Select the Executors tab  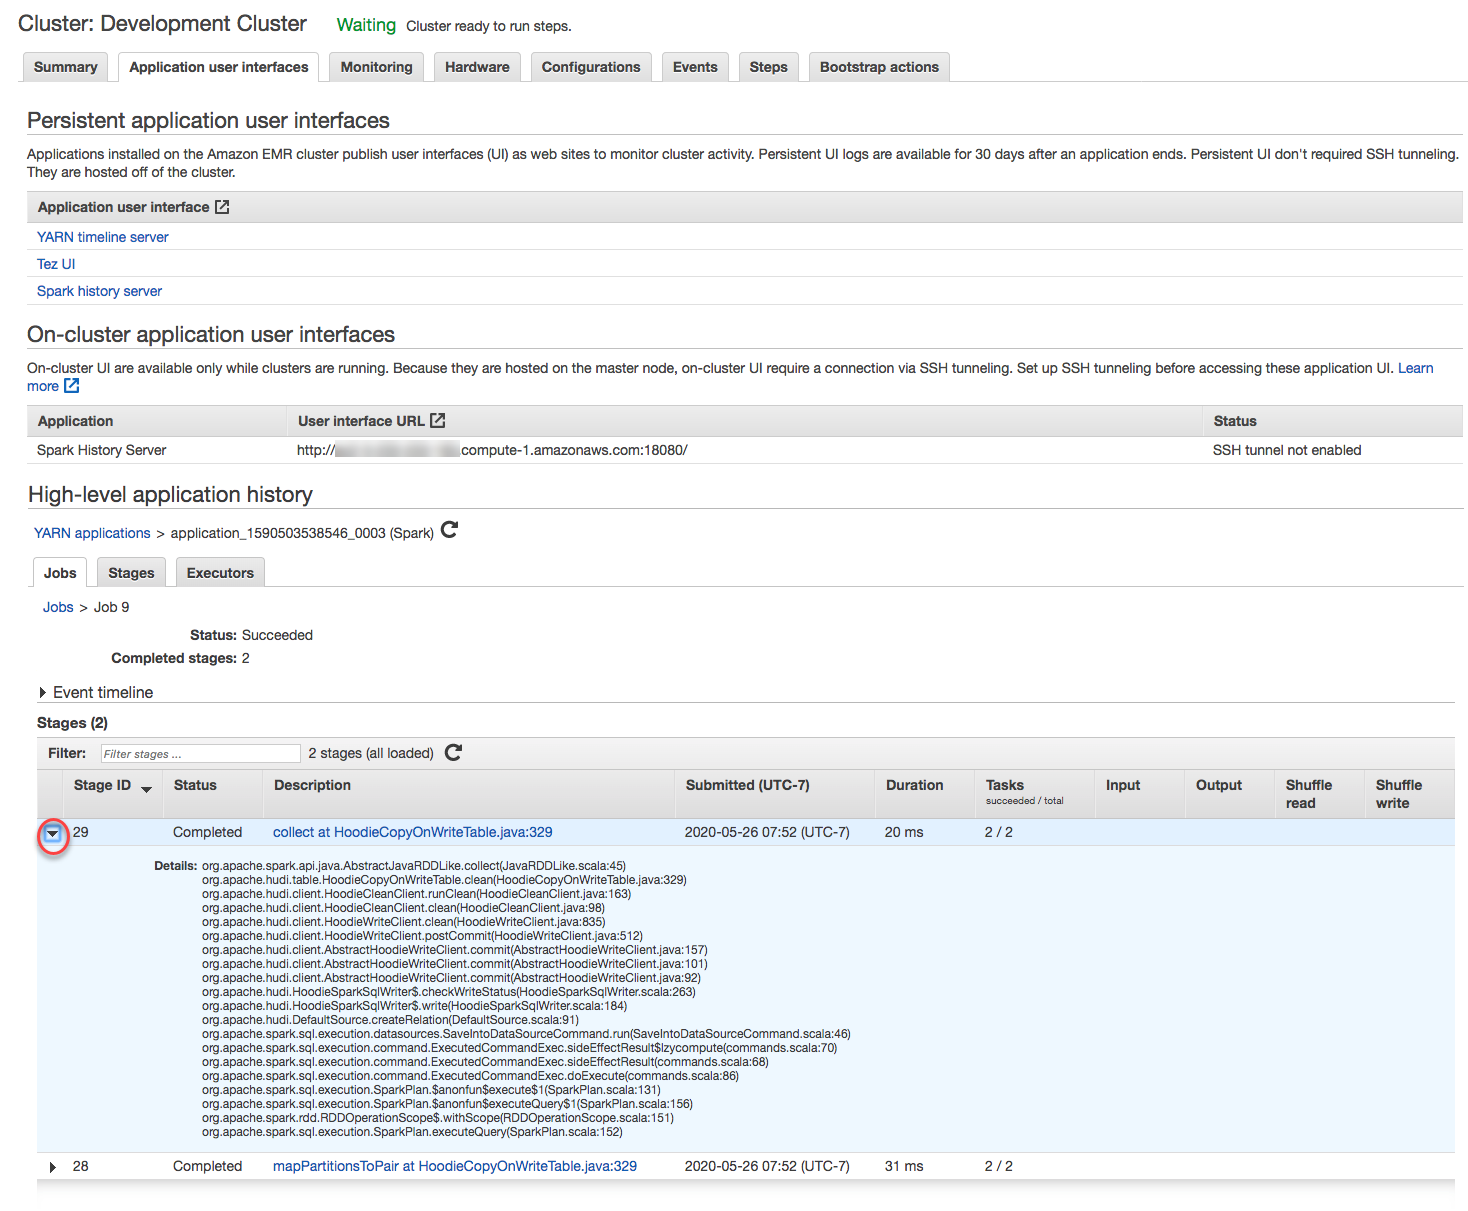tap(220, 573)
